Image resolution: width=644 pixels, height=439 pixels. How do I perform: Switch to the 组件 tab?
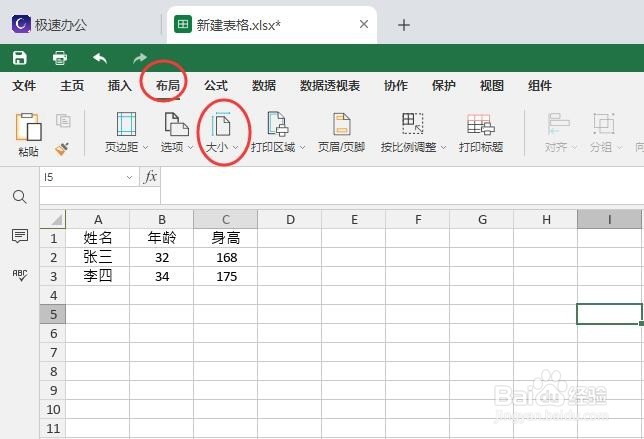pos(540,85)
